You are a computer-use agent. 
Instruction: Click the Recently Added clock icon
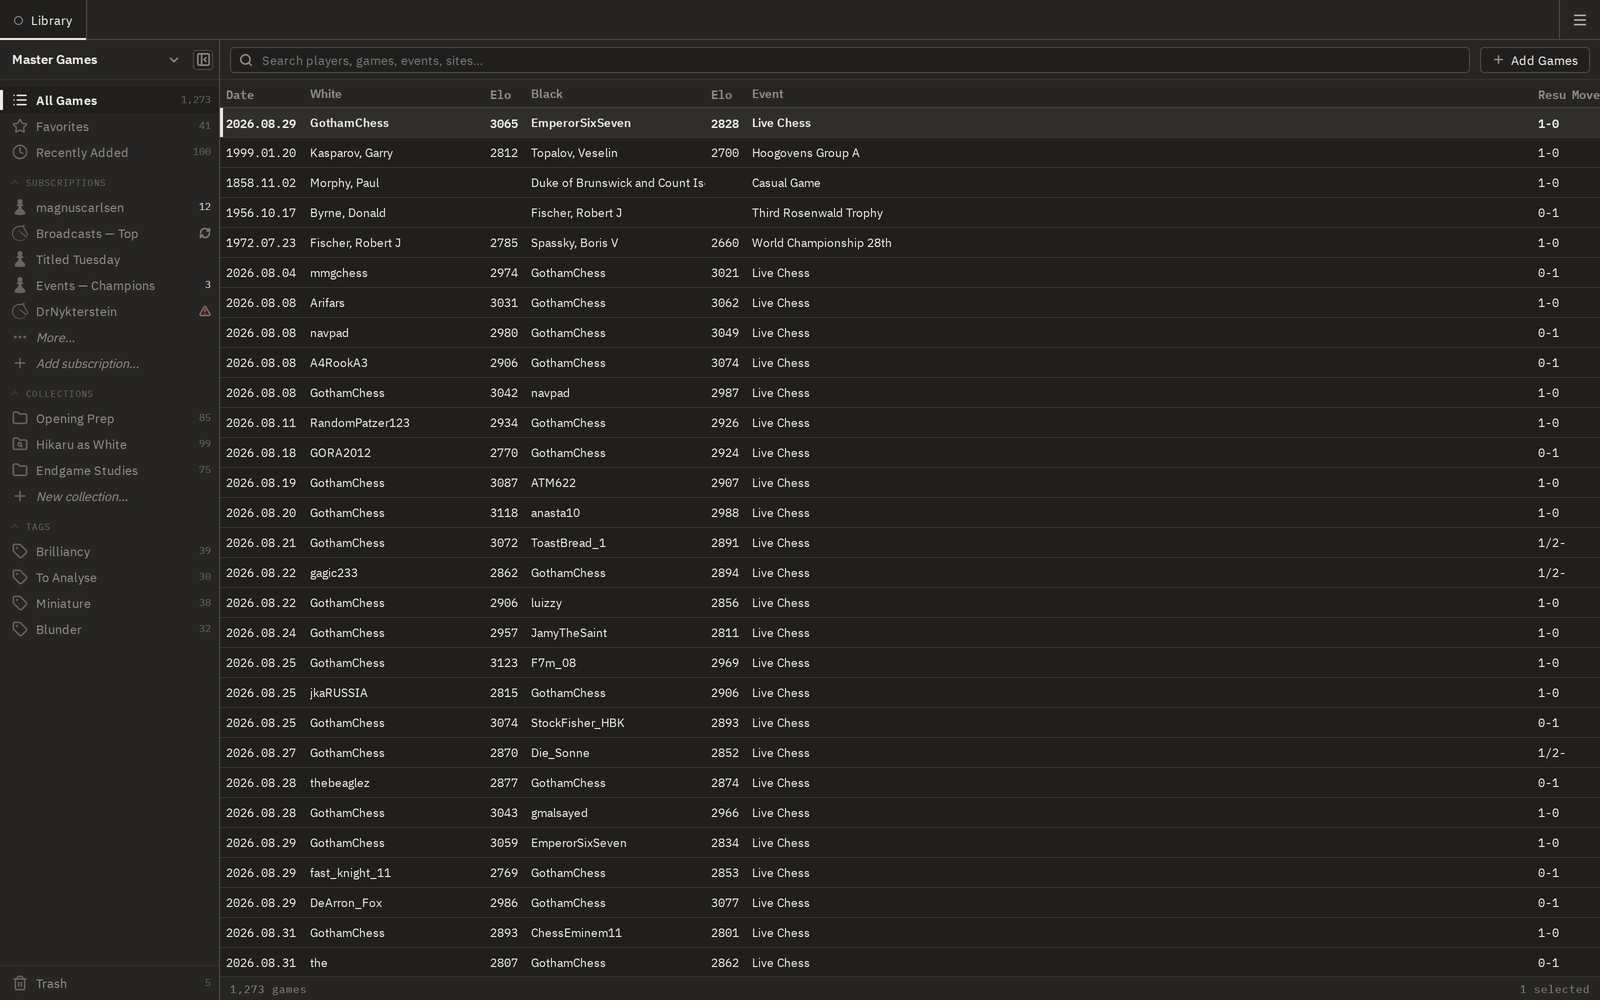click(20, 152)
